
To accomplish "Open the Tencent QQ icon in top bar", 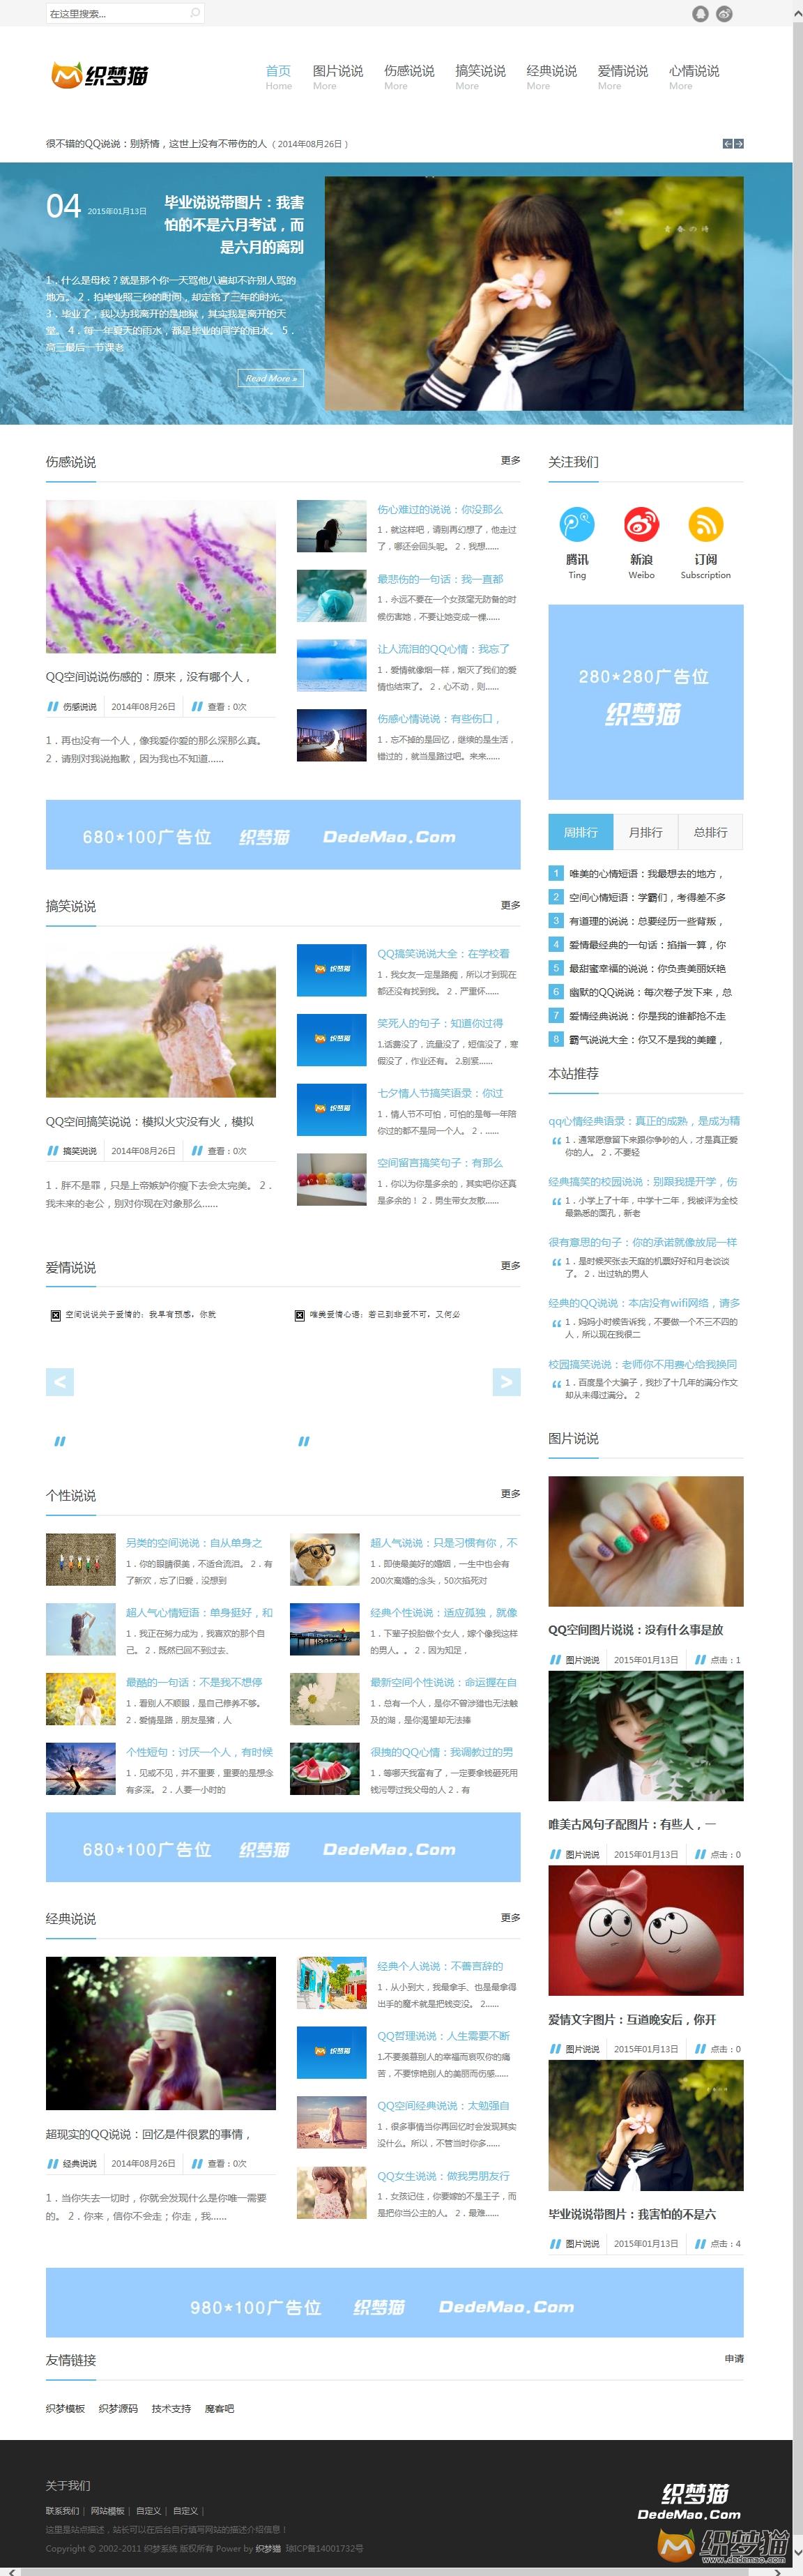I will (x=700, y=13).
